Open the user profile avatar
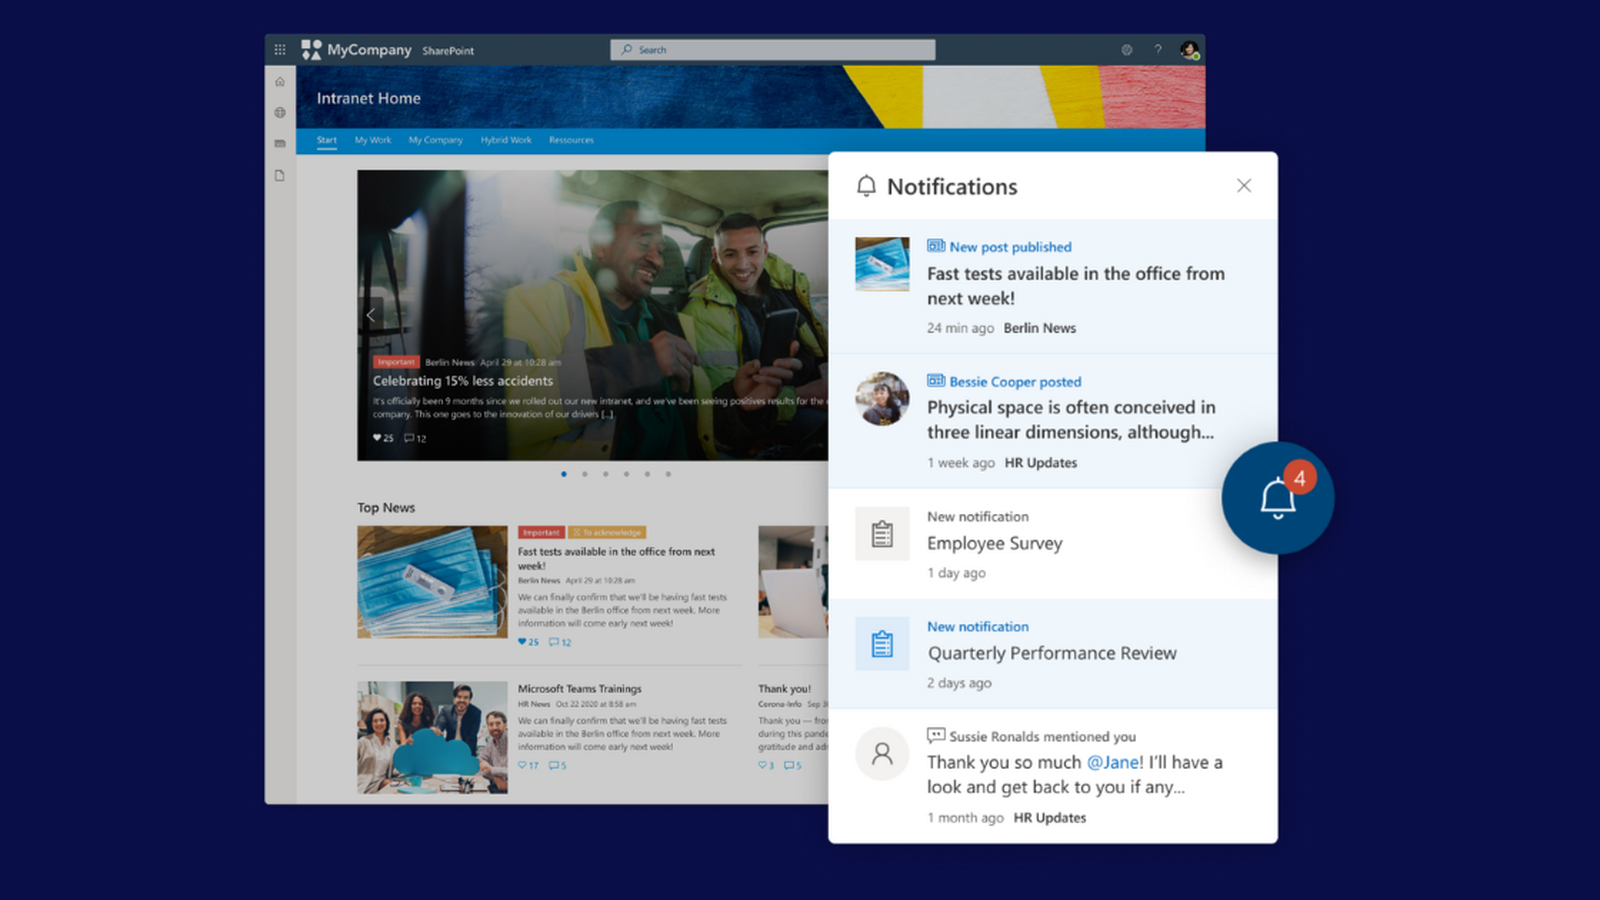The width and height of the screenshot is (1600, 900). coord(1189,49)
